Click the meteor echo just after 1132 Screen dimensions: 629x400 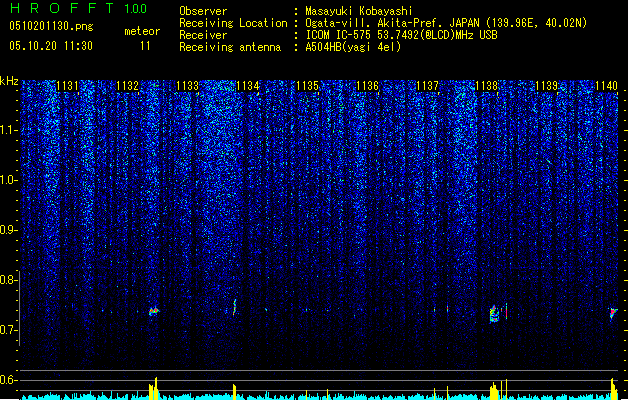154,311
